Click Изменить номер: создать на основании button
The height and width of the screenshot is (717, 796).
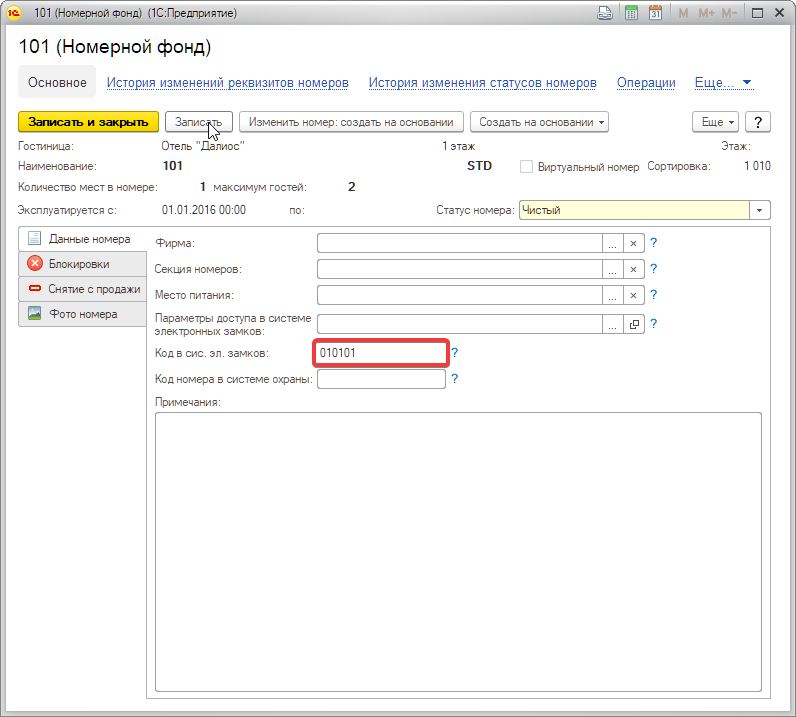pyautogui.click(x=351, y=122)
